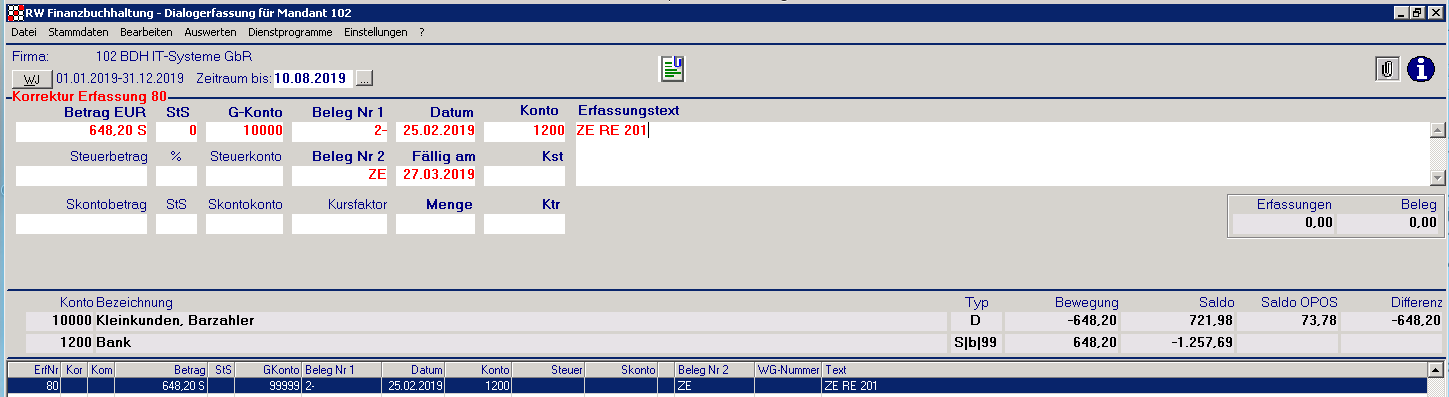Screen dimensions: 1449x397
Task: Click the Erfassungstext field ZE RE 201
Action: 1003,154
